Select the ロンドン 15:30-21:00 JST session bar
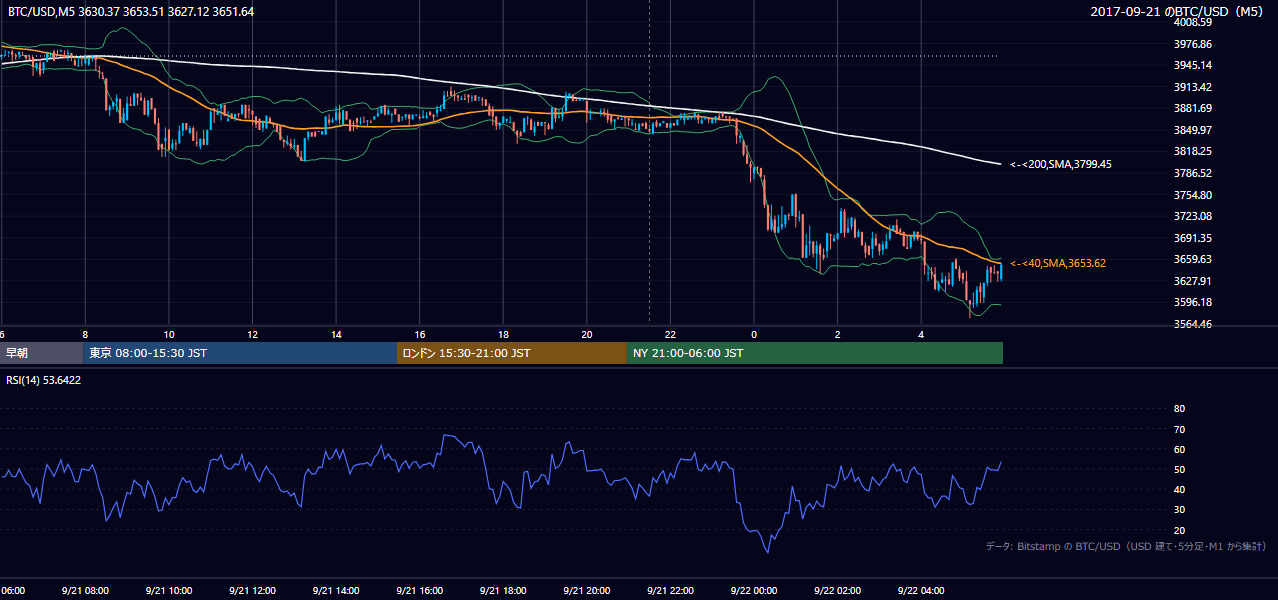1278x600 pixels. [512, 353]
